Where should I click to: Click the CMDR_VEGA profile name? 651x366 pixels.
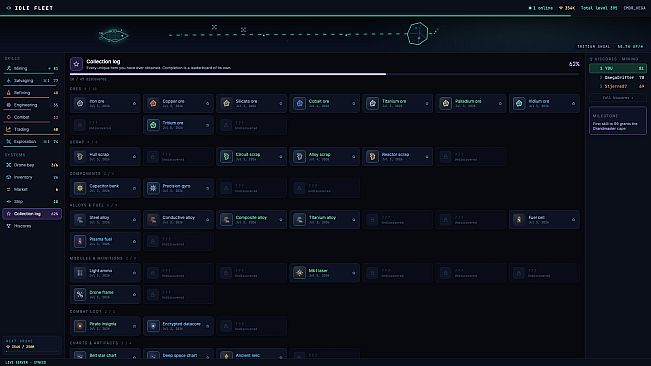pyautogui.click(x=634, y=8)
